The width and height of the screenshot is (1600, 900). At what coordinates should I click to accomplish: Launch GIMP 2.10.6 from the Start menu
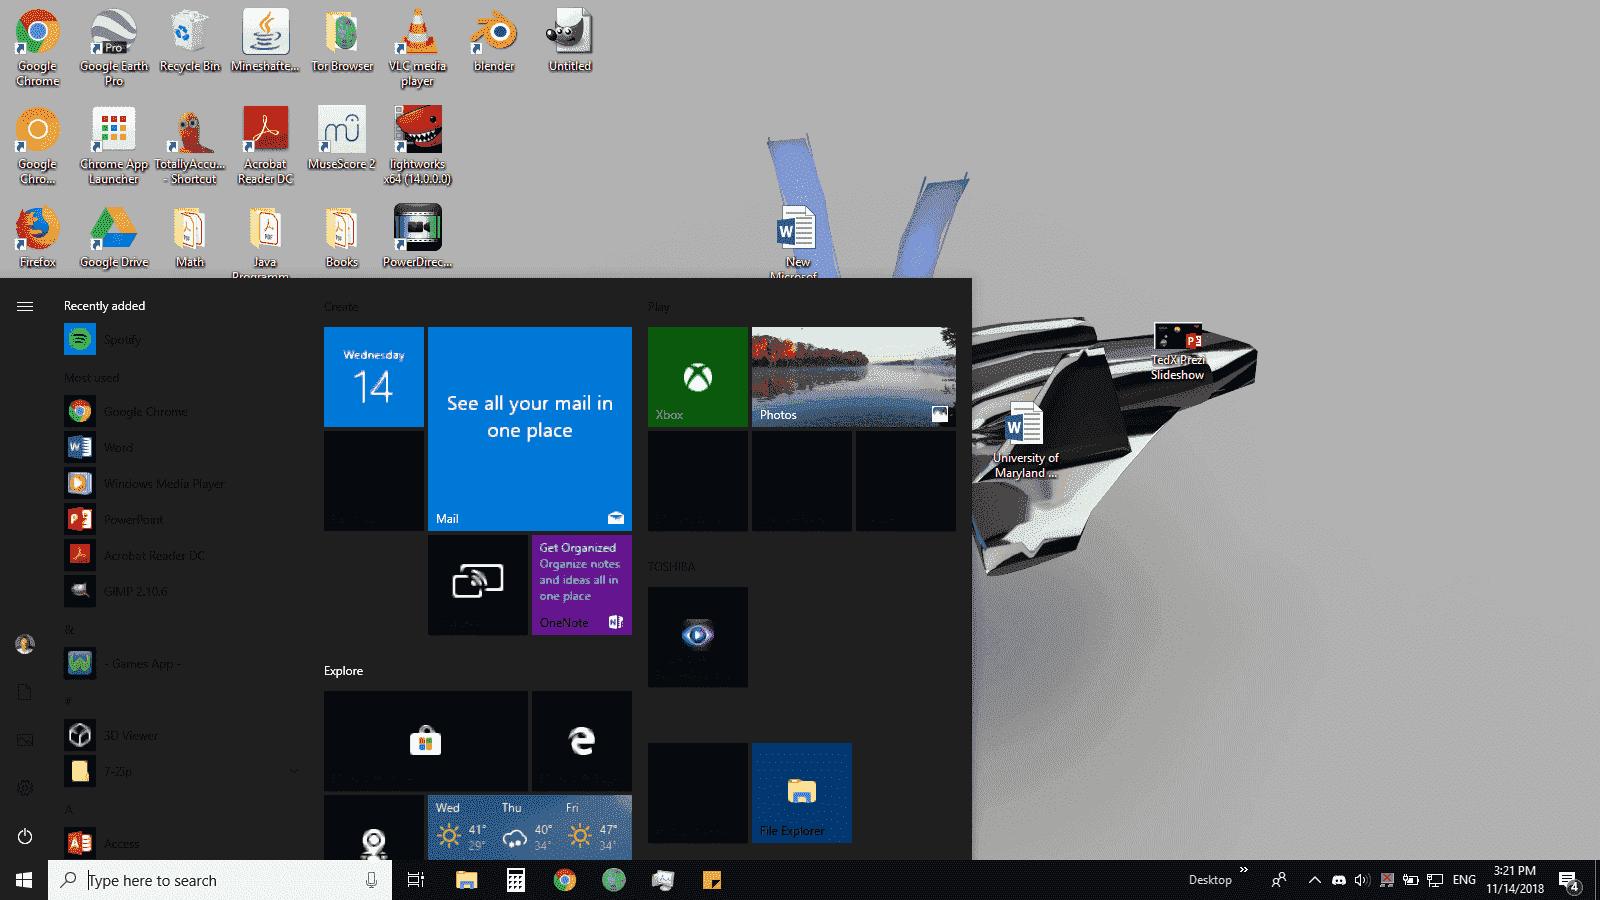point(180,592)
